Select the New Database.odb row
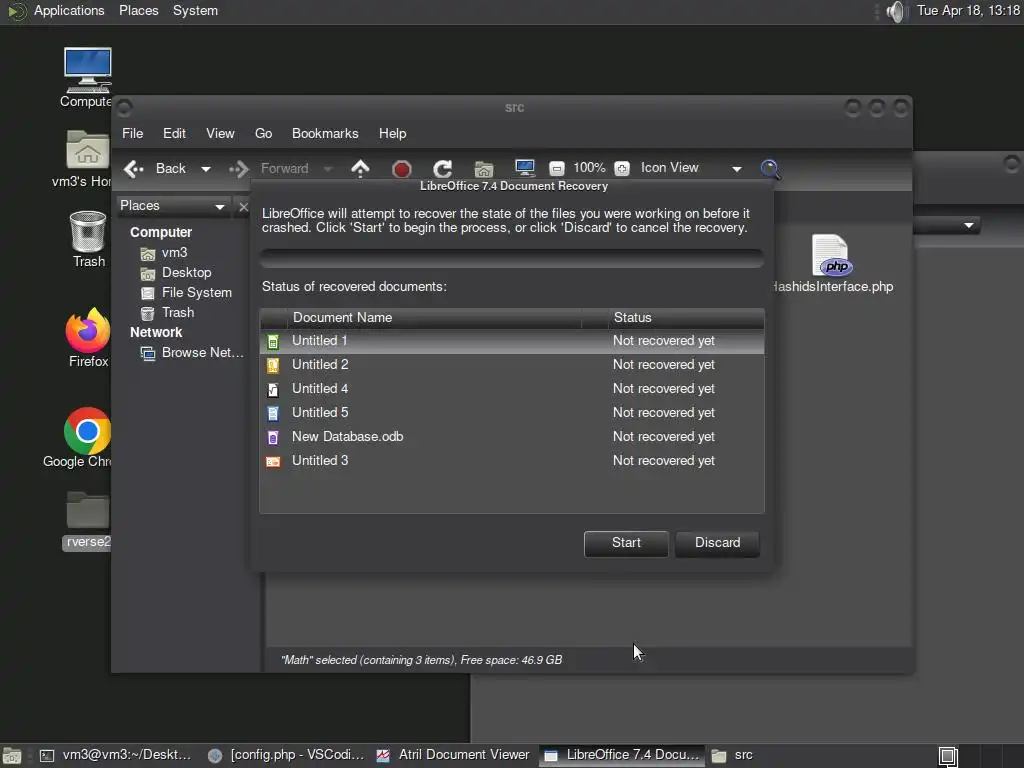This screenshot has width=1024, height=768. click(x=511, y=437)
